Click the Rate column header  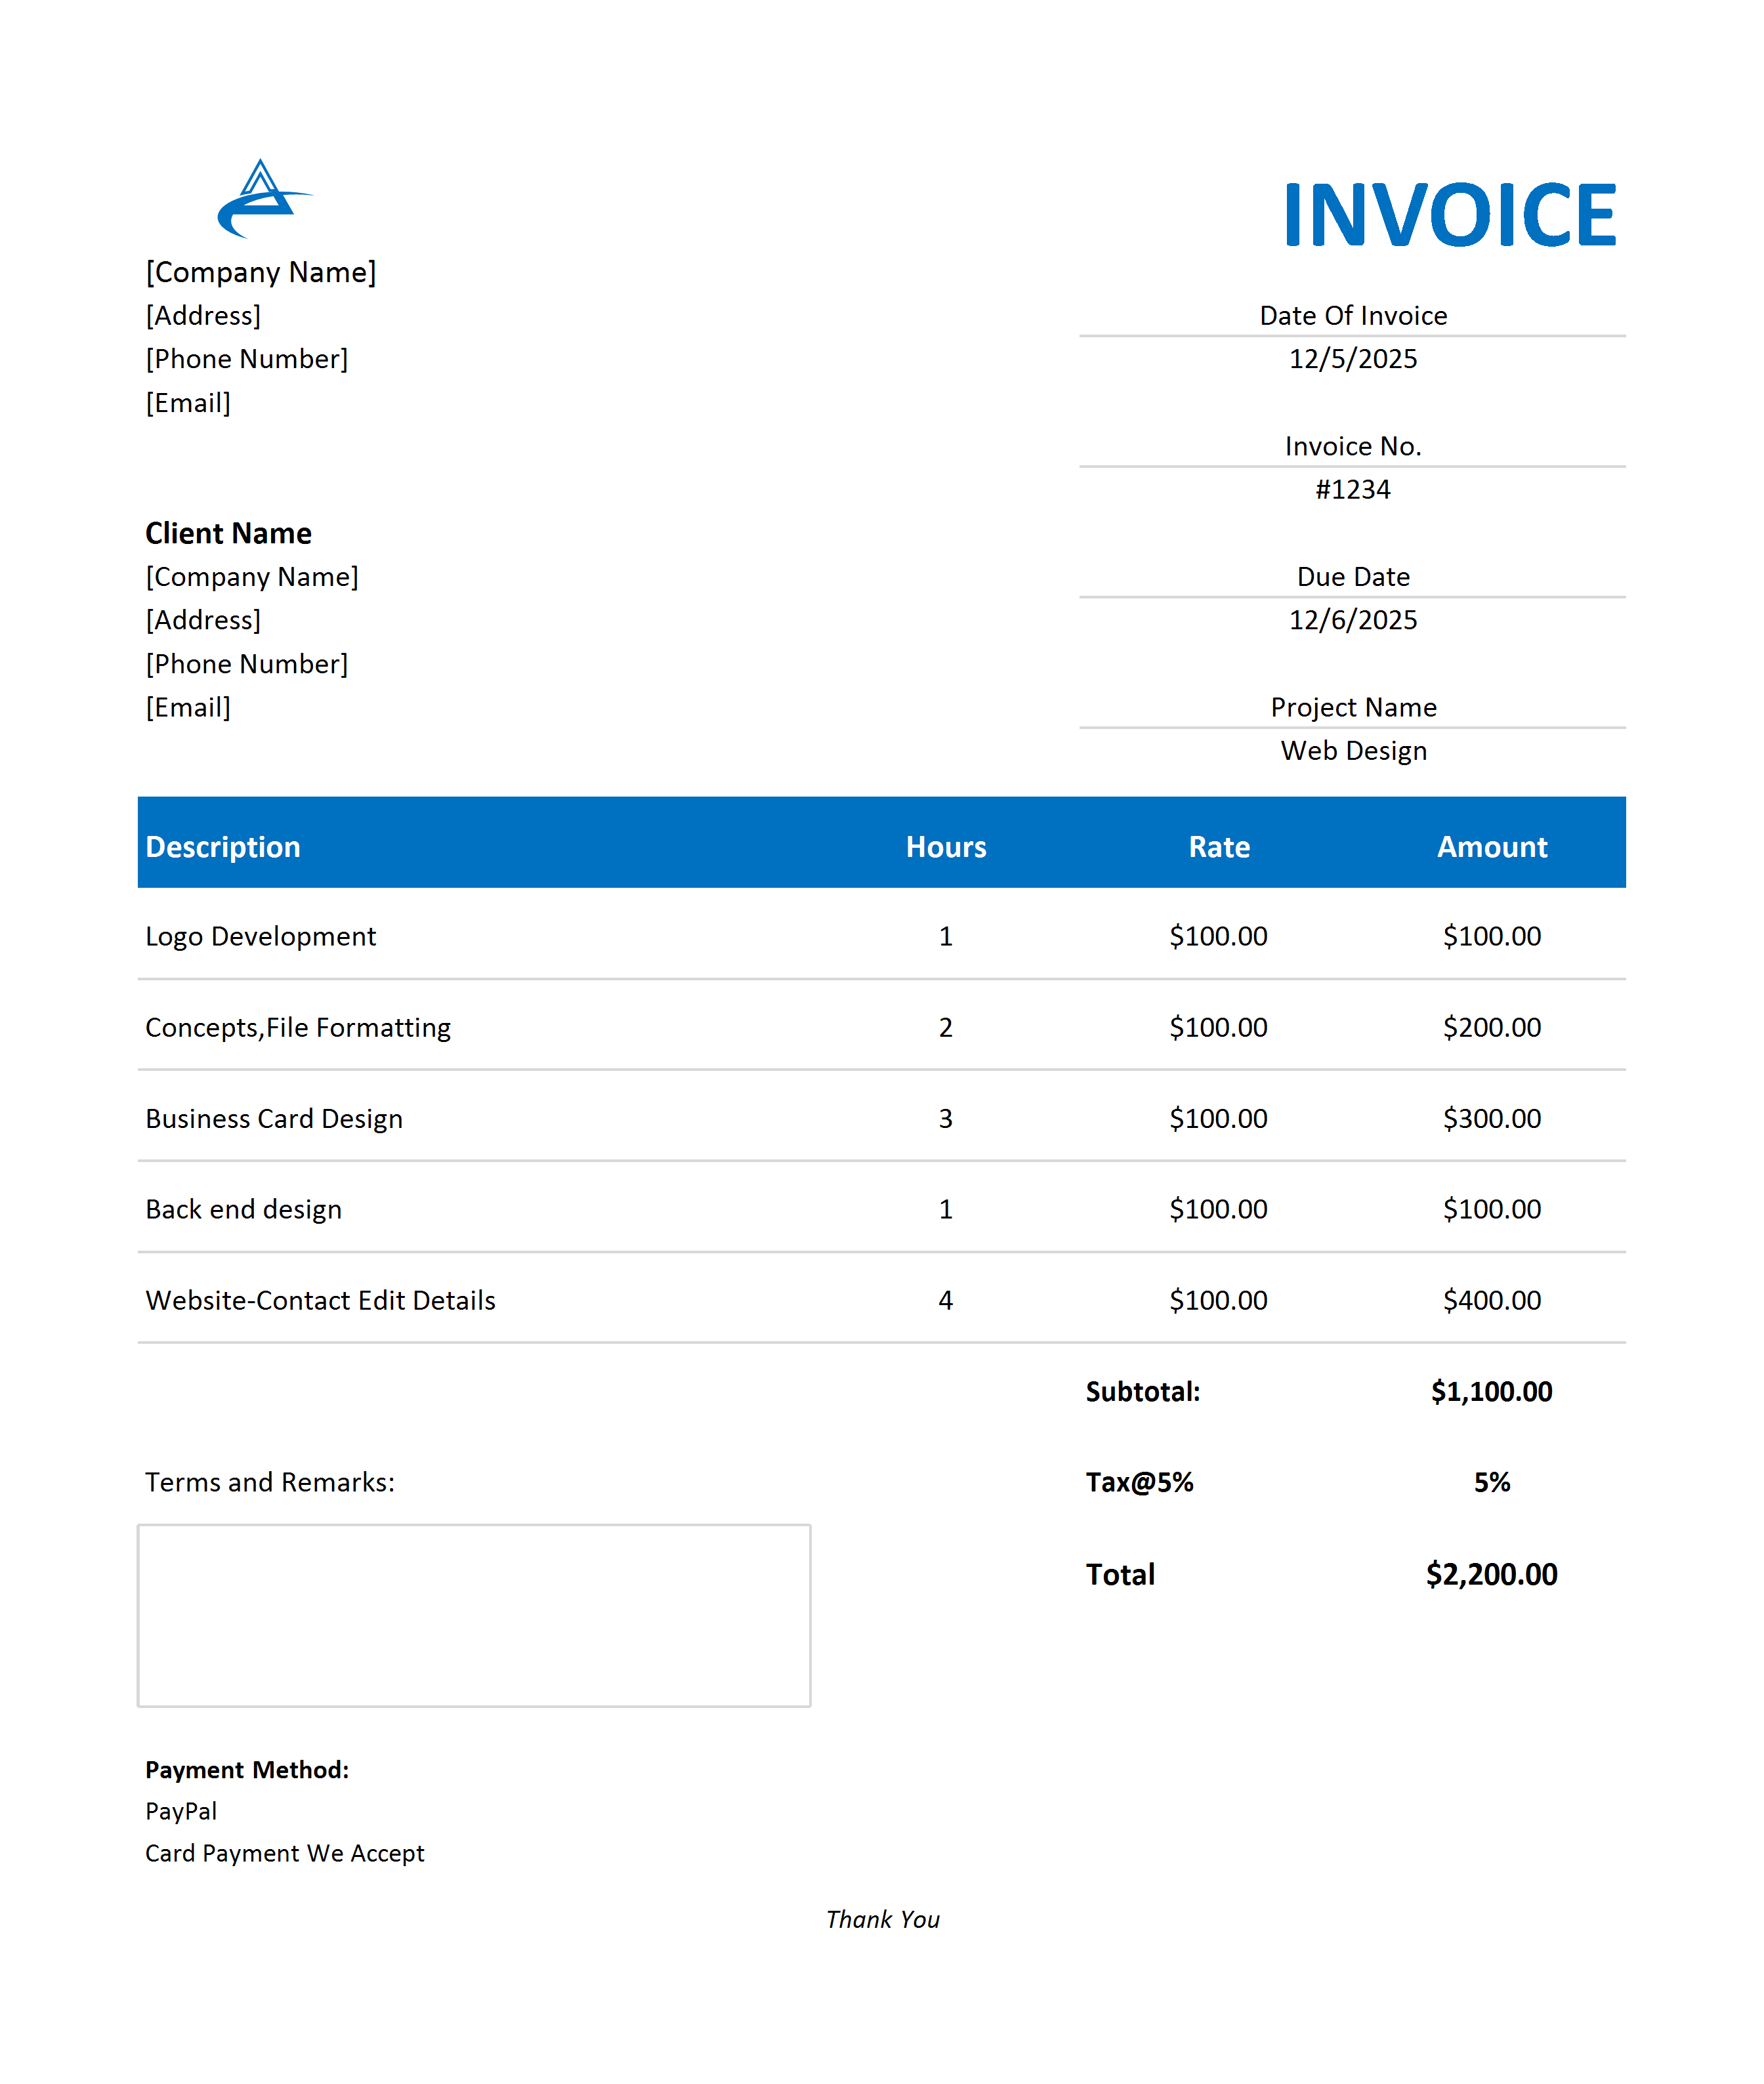(x=1218, y=847)
